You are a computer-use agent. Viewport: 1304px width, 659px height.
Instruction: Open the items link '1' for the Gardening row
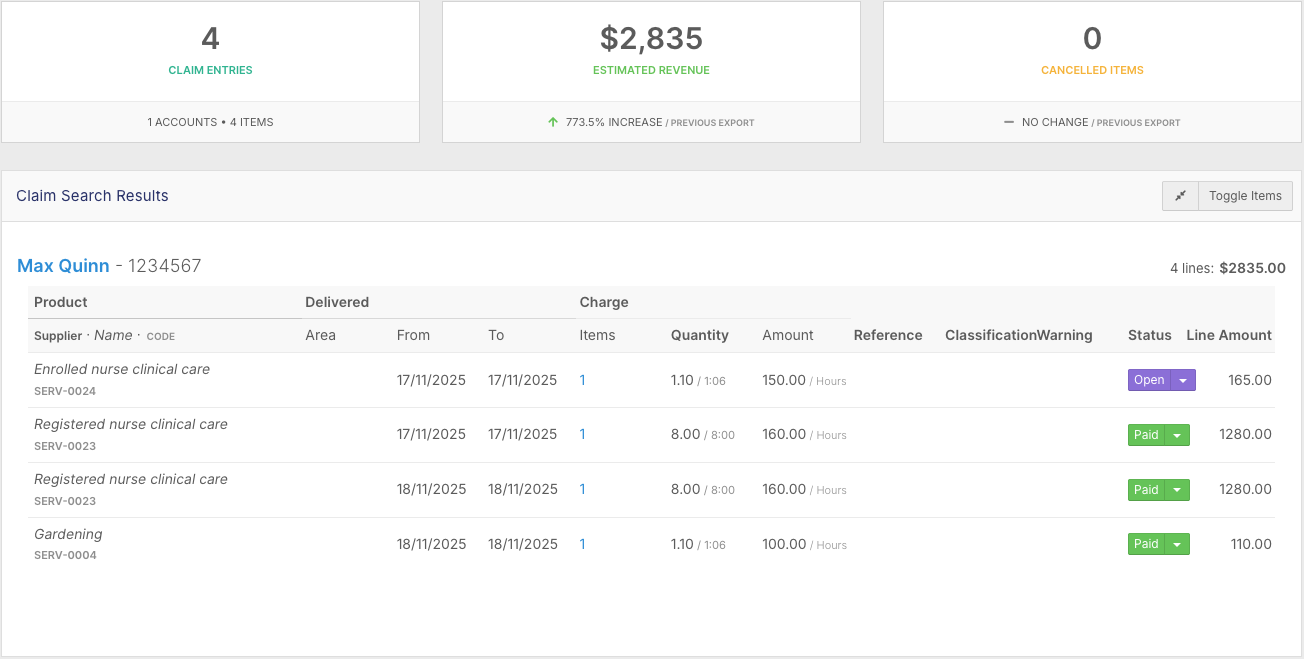pos(583,545)
